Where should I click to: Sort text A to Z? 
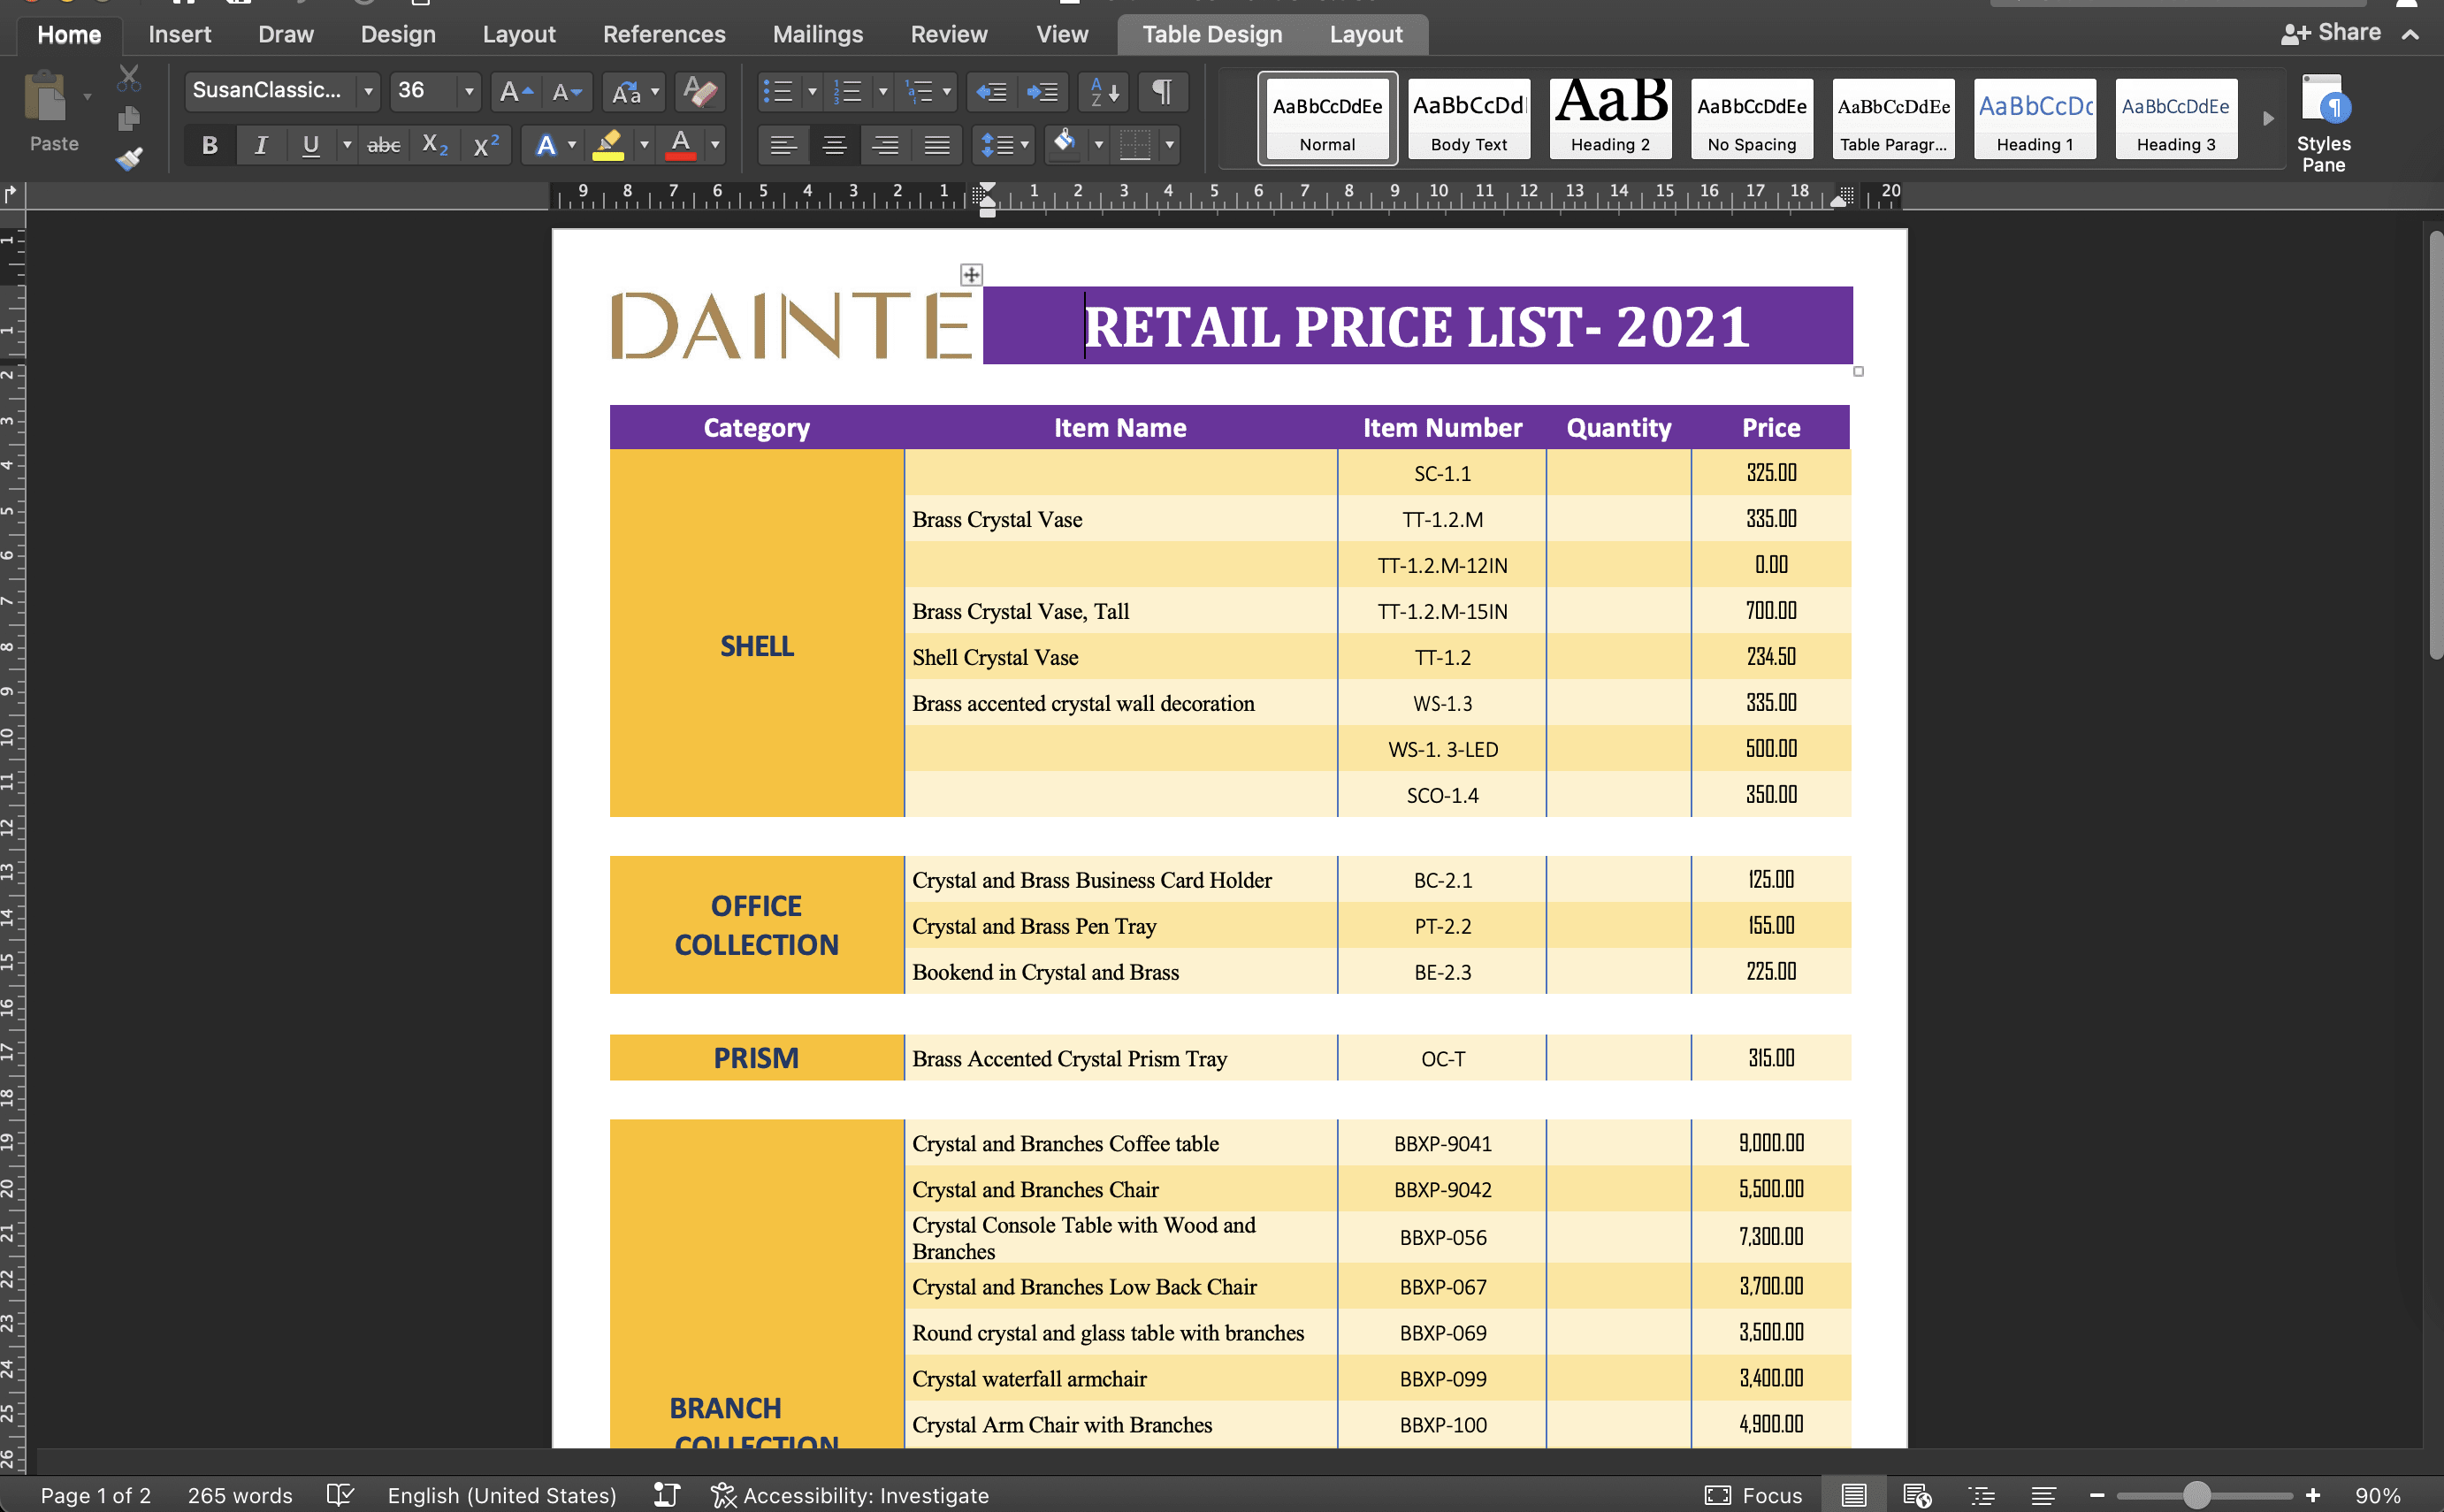[1104, 92]
